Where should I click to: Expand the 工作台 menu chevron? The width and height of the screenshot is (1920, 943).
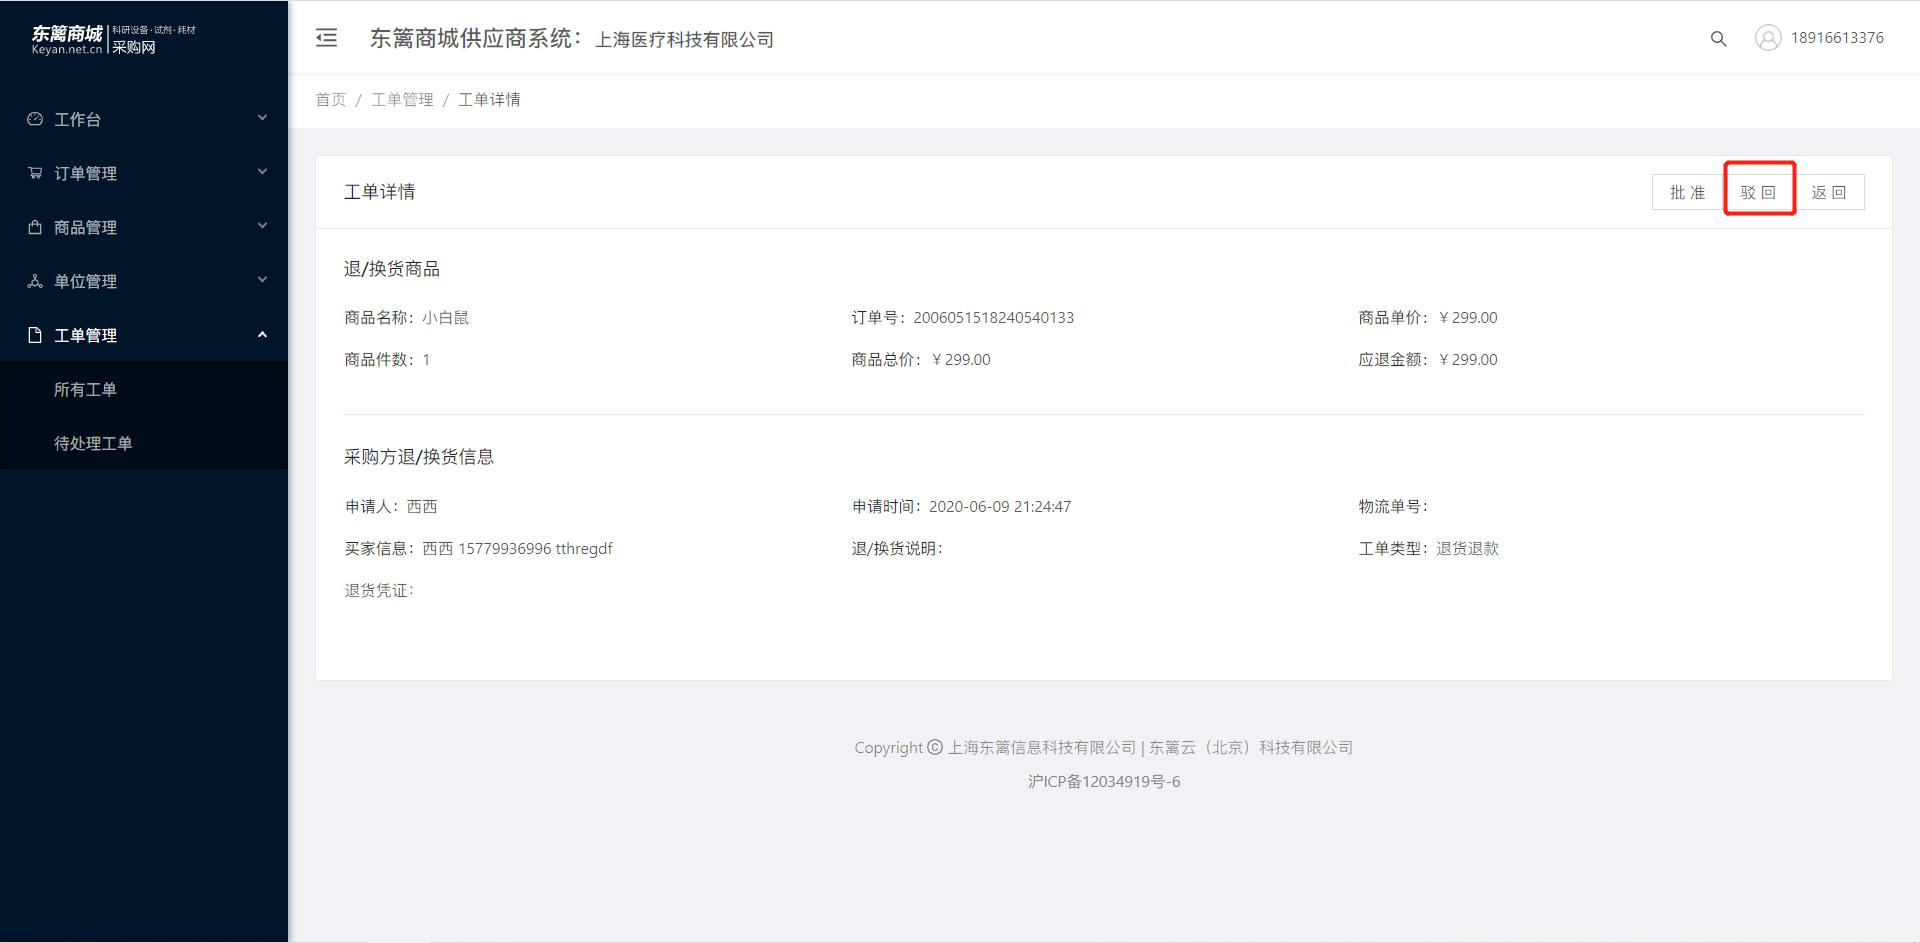tap(262, 118)
